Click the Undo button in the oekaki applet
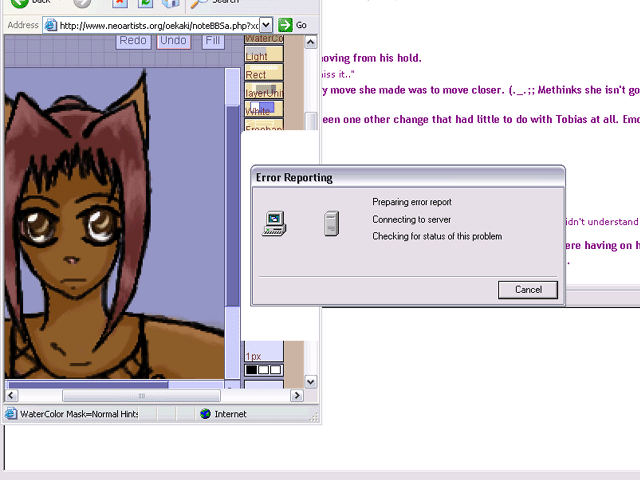640x480 pixels. [x=173, y=41]
